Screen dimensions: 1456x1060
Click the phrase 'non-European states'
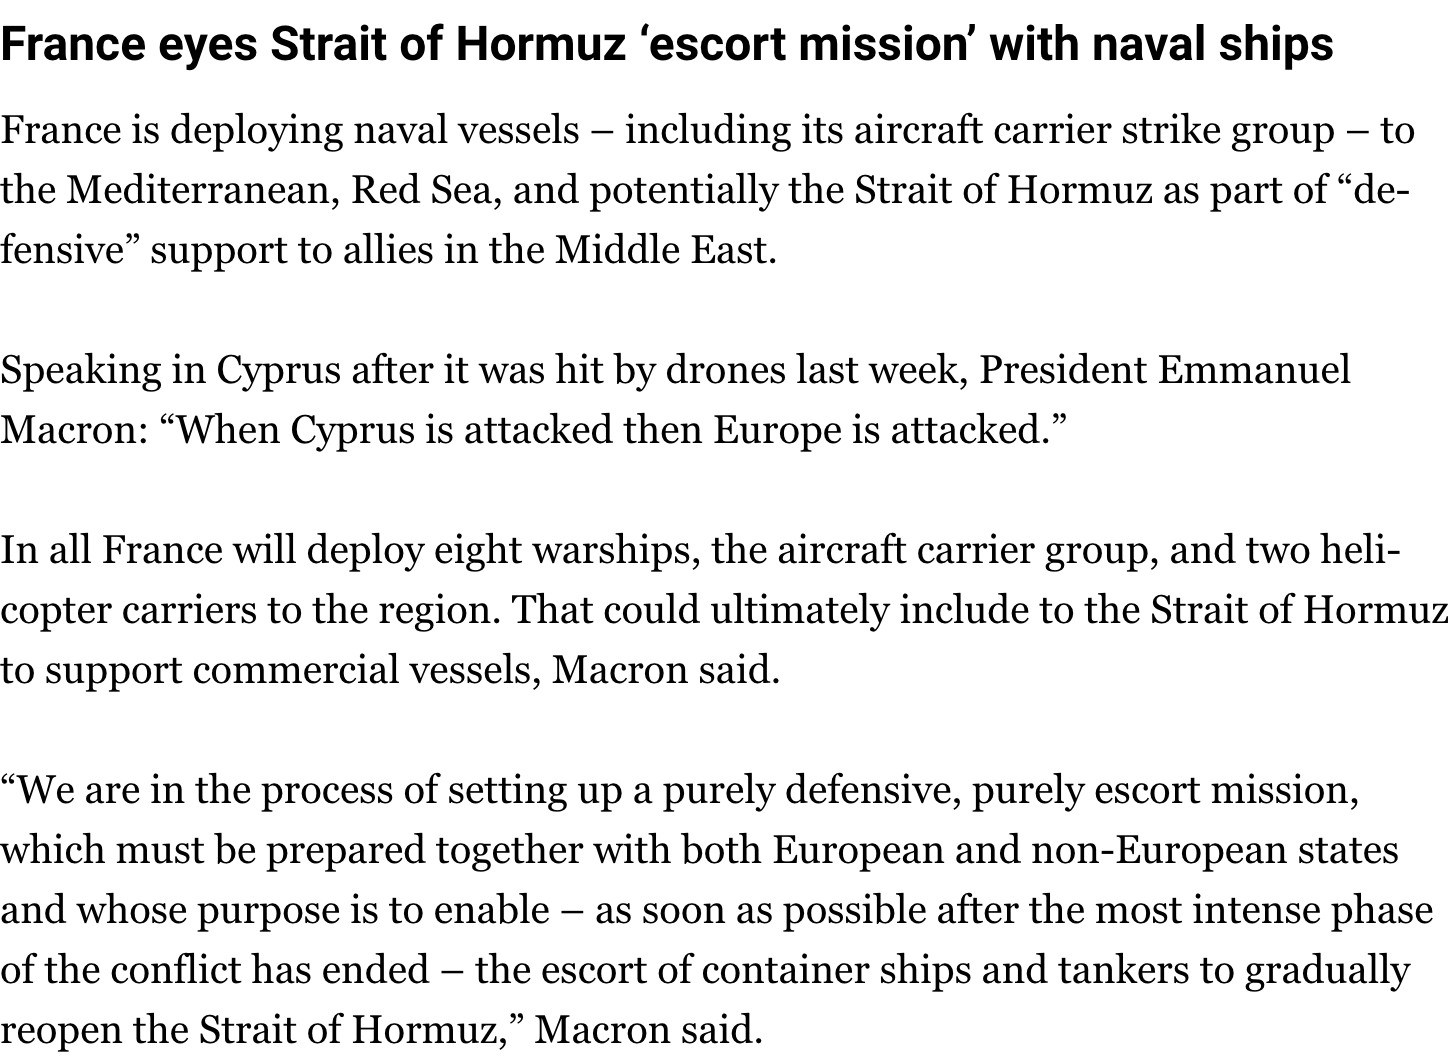coord(1214,850)
